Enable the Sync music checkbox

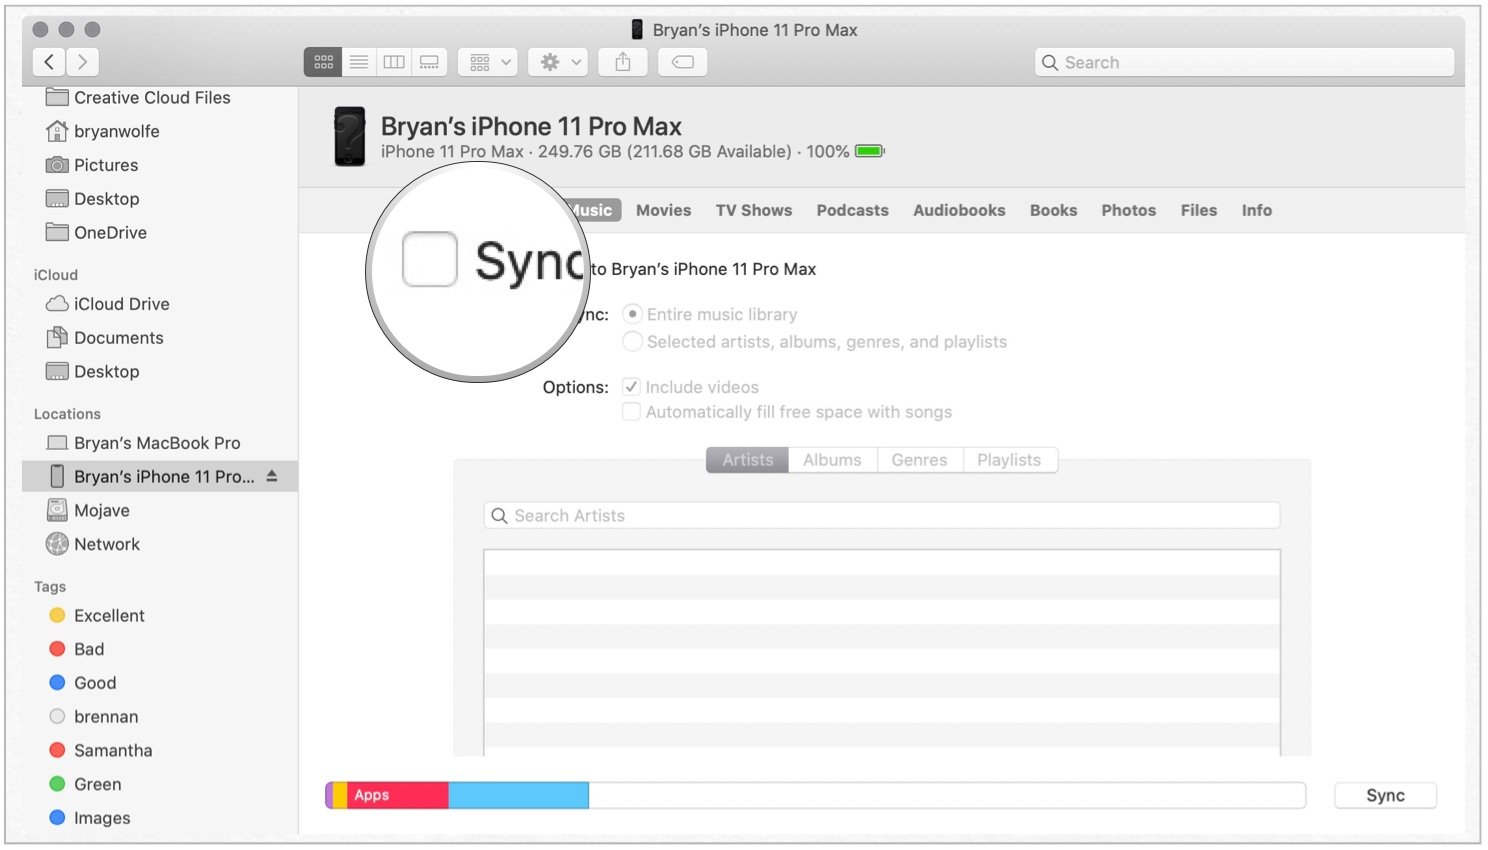[430, 260]
